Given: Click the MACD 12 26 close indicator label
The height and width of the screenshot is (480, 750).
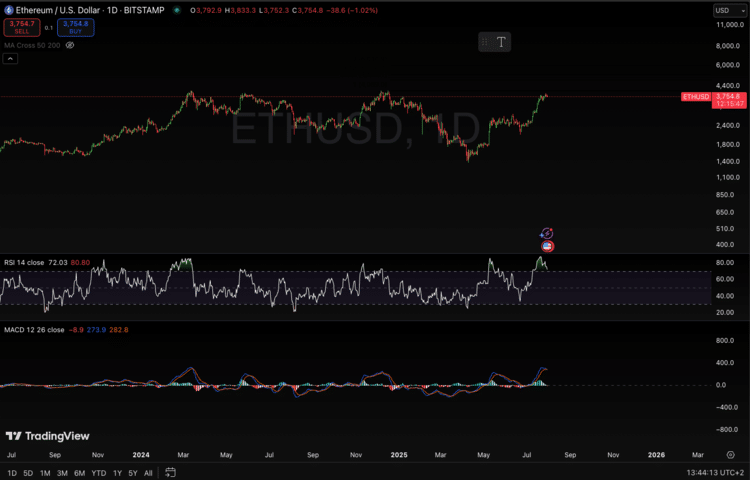Looking at the screenshot, I should 34,330.
